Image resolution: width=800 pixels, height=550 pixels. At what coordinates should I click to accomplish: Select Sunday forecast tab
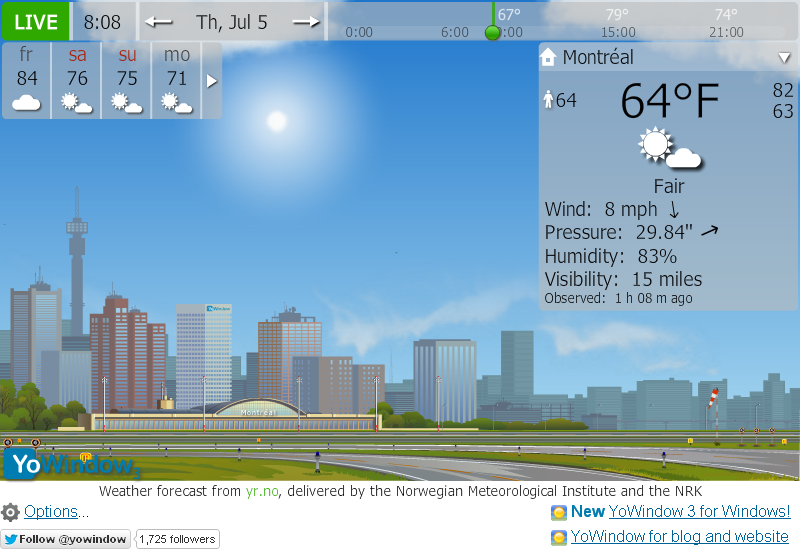pos(127,80)
